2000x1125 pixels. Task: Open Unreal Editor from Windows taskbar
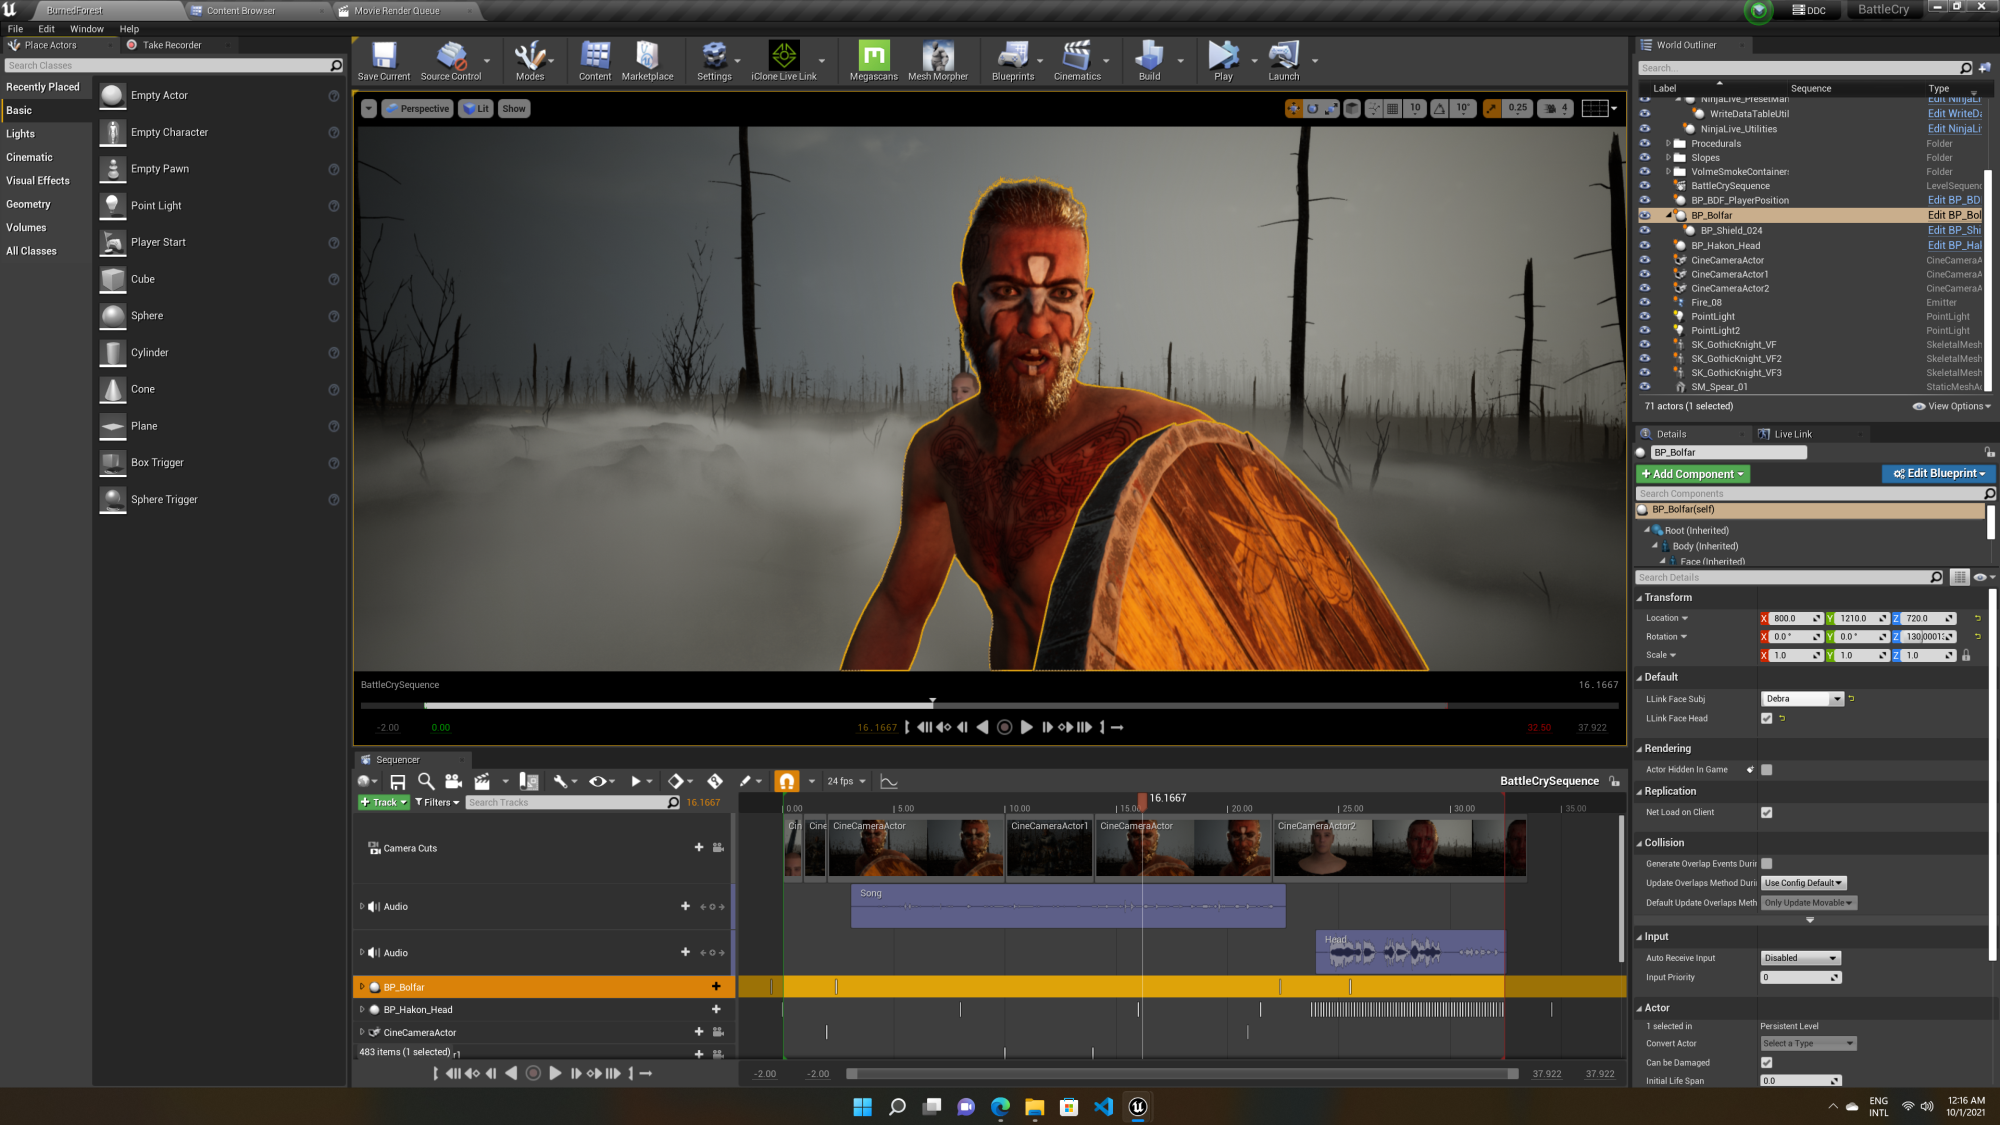pos(1137,1106)
